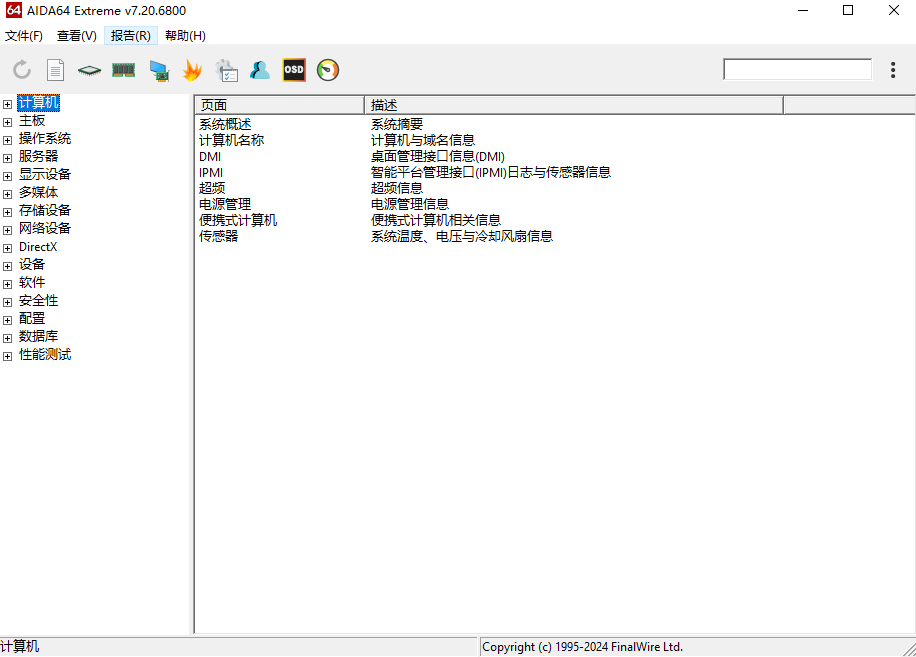Expand the 主板 tree node
The image size is (916, 657).
click(7, 121)
